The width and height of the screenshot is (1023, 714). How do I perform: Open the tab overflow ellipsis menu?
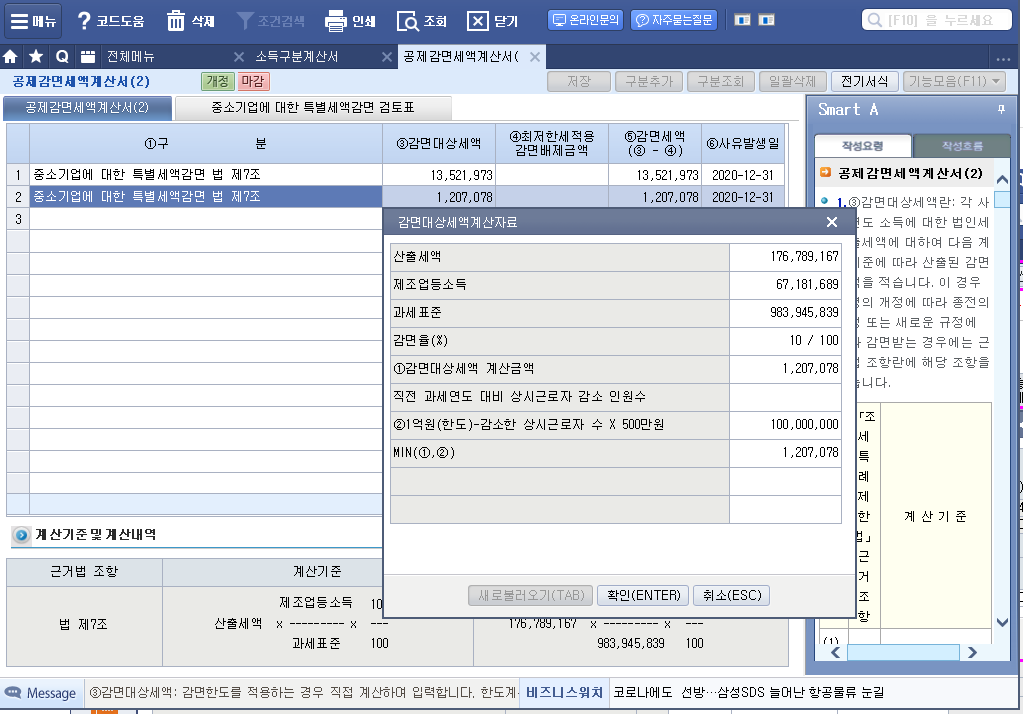coord(1003,58)
